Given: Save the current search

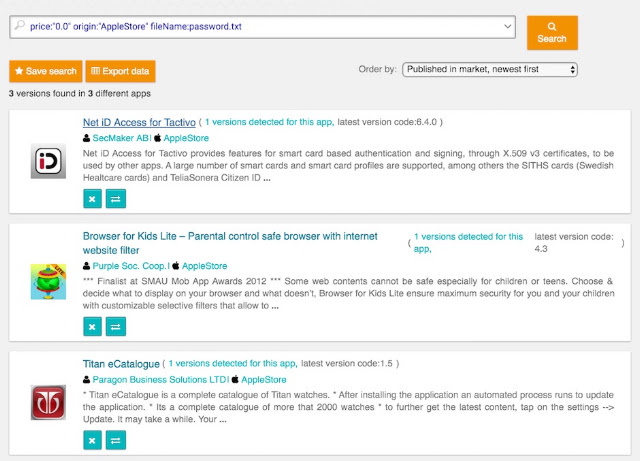Looking at the screenshot, I should [x=46, y=71].
